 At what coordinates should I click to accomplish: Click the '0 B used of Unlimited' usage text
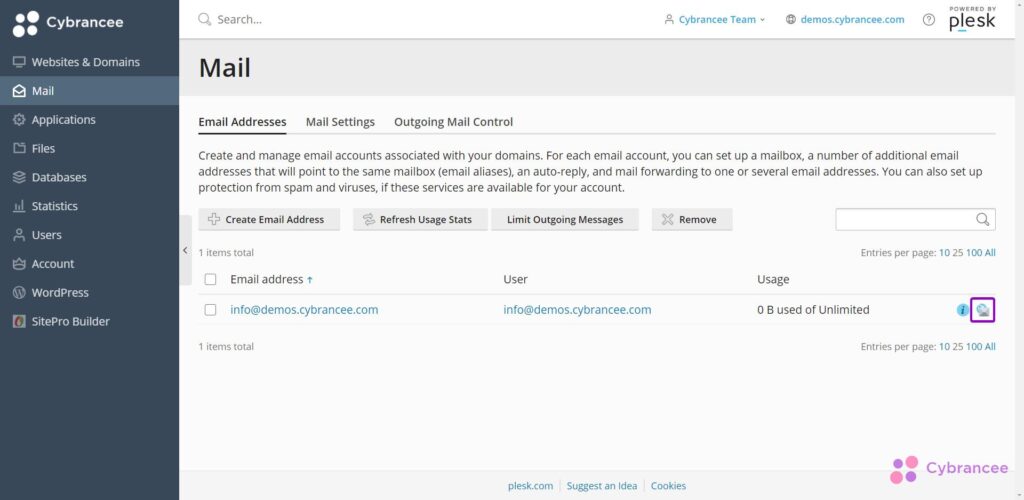coord(813,310)
